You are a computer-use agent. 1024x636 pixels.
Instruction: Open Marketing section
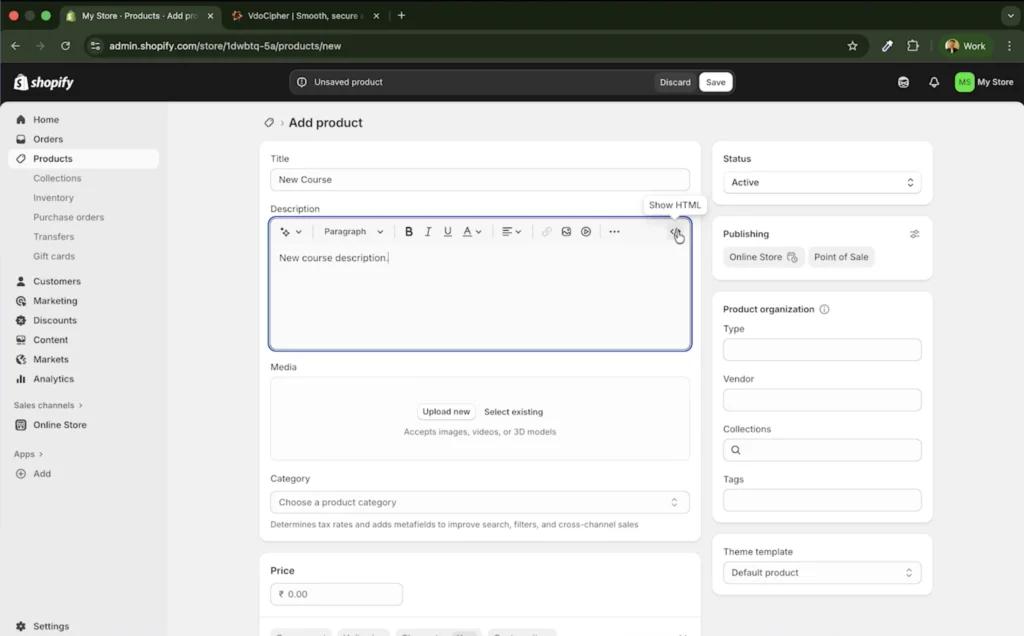pos(84,301)
